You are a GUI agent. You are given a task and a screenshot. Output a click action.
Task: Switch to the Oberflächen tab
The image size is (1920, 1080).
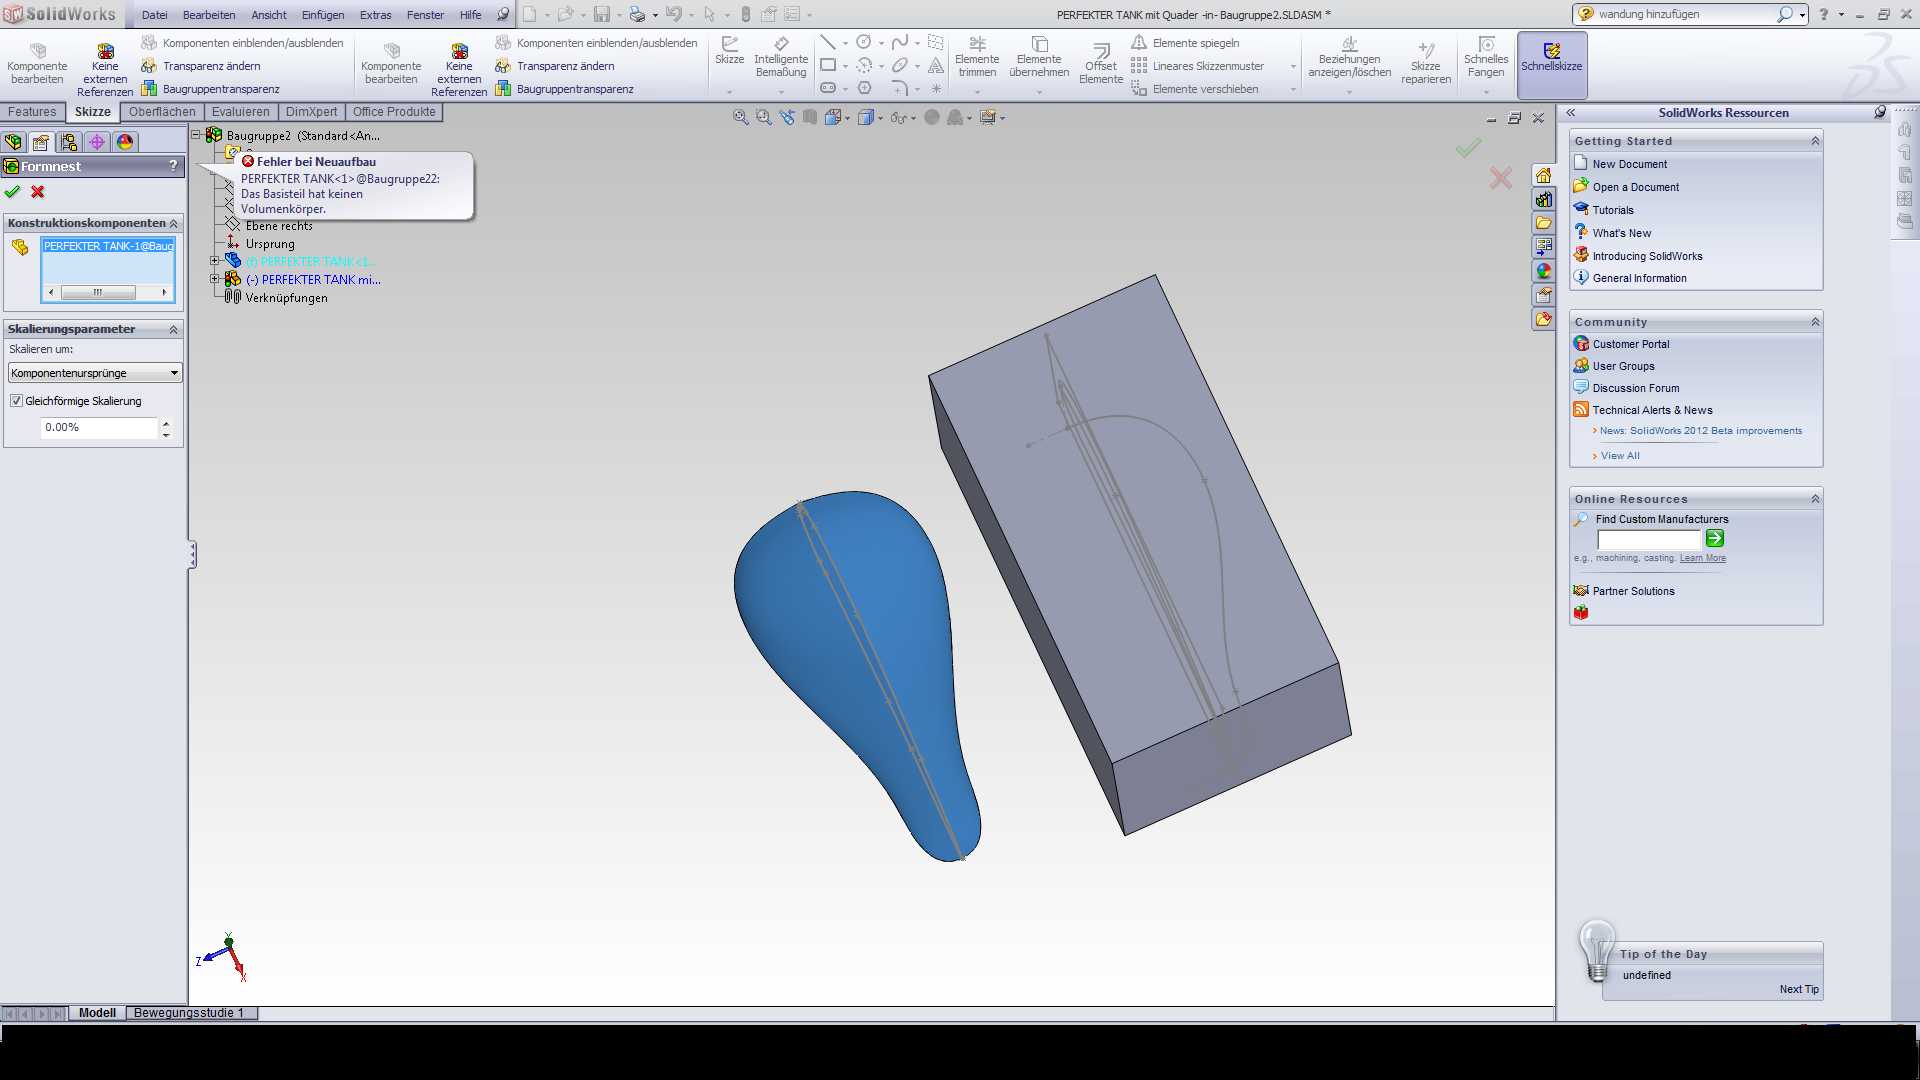click(x=162, y=112)
